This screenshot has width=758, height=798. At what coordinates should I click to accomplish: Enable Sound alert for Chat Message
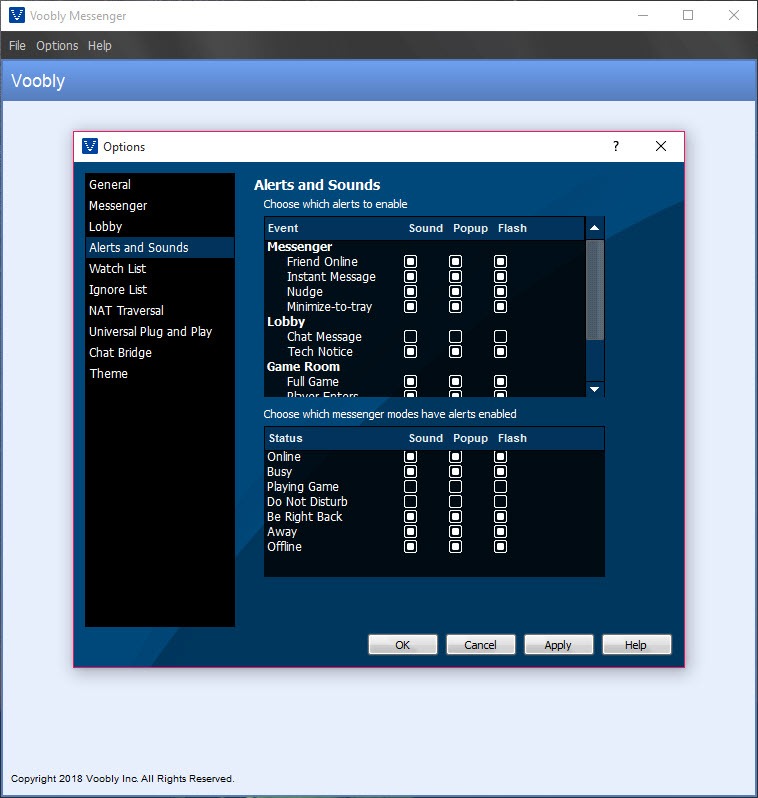pos(410,336)
